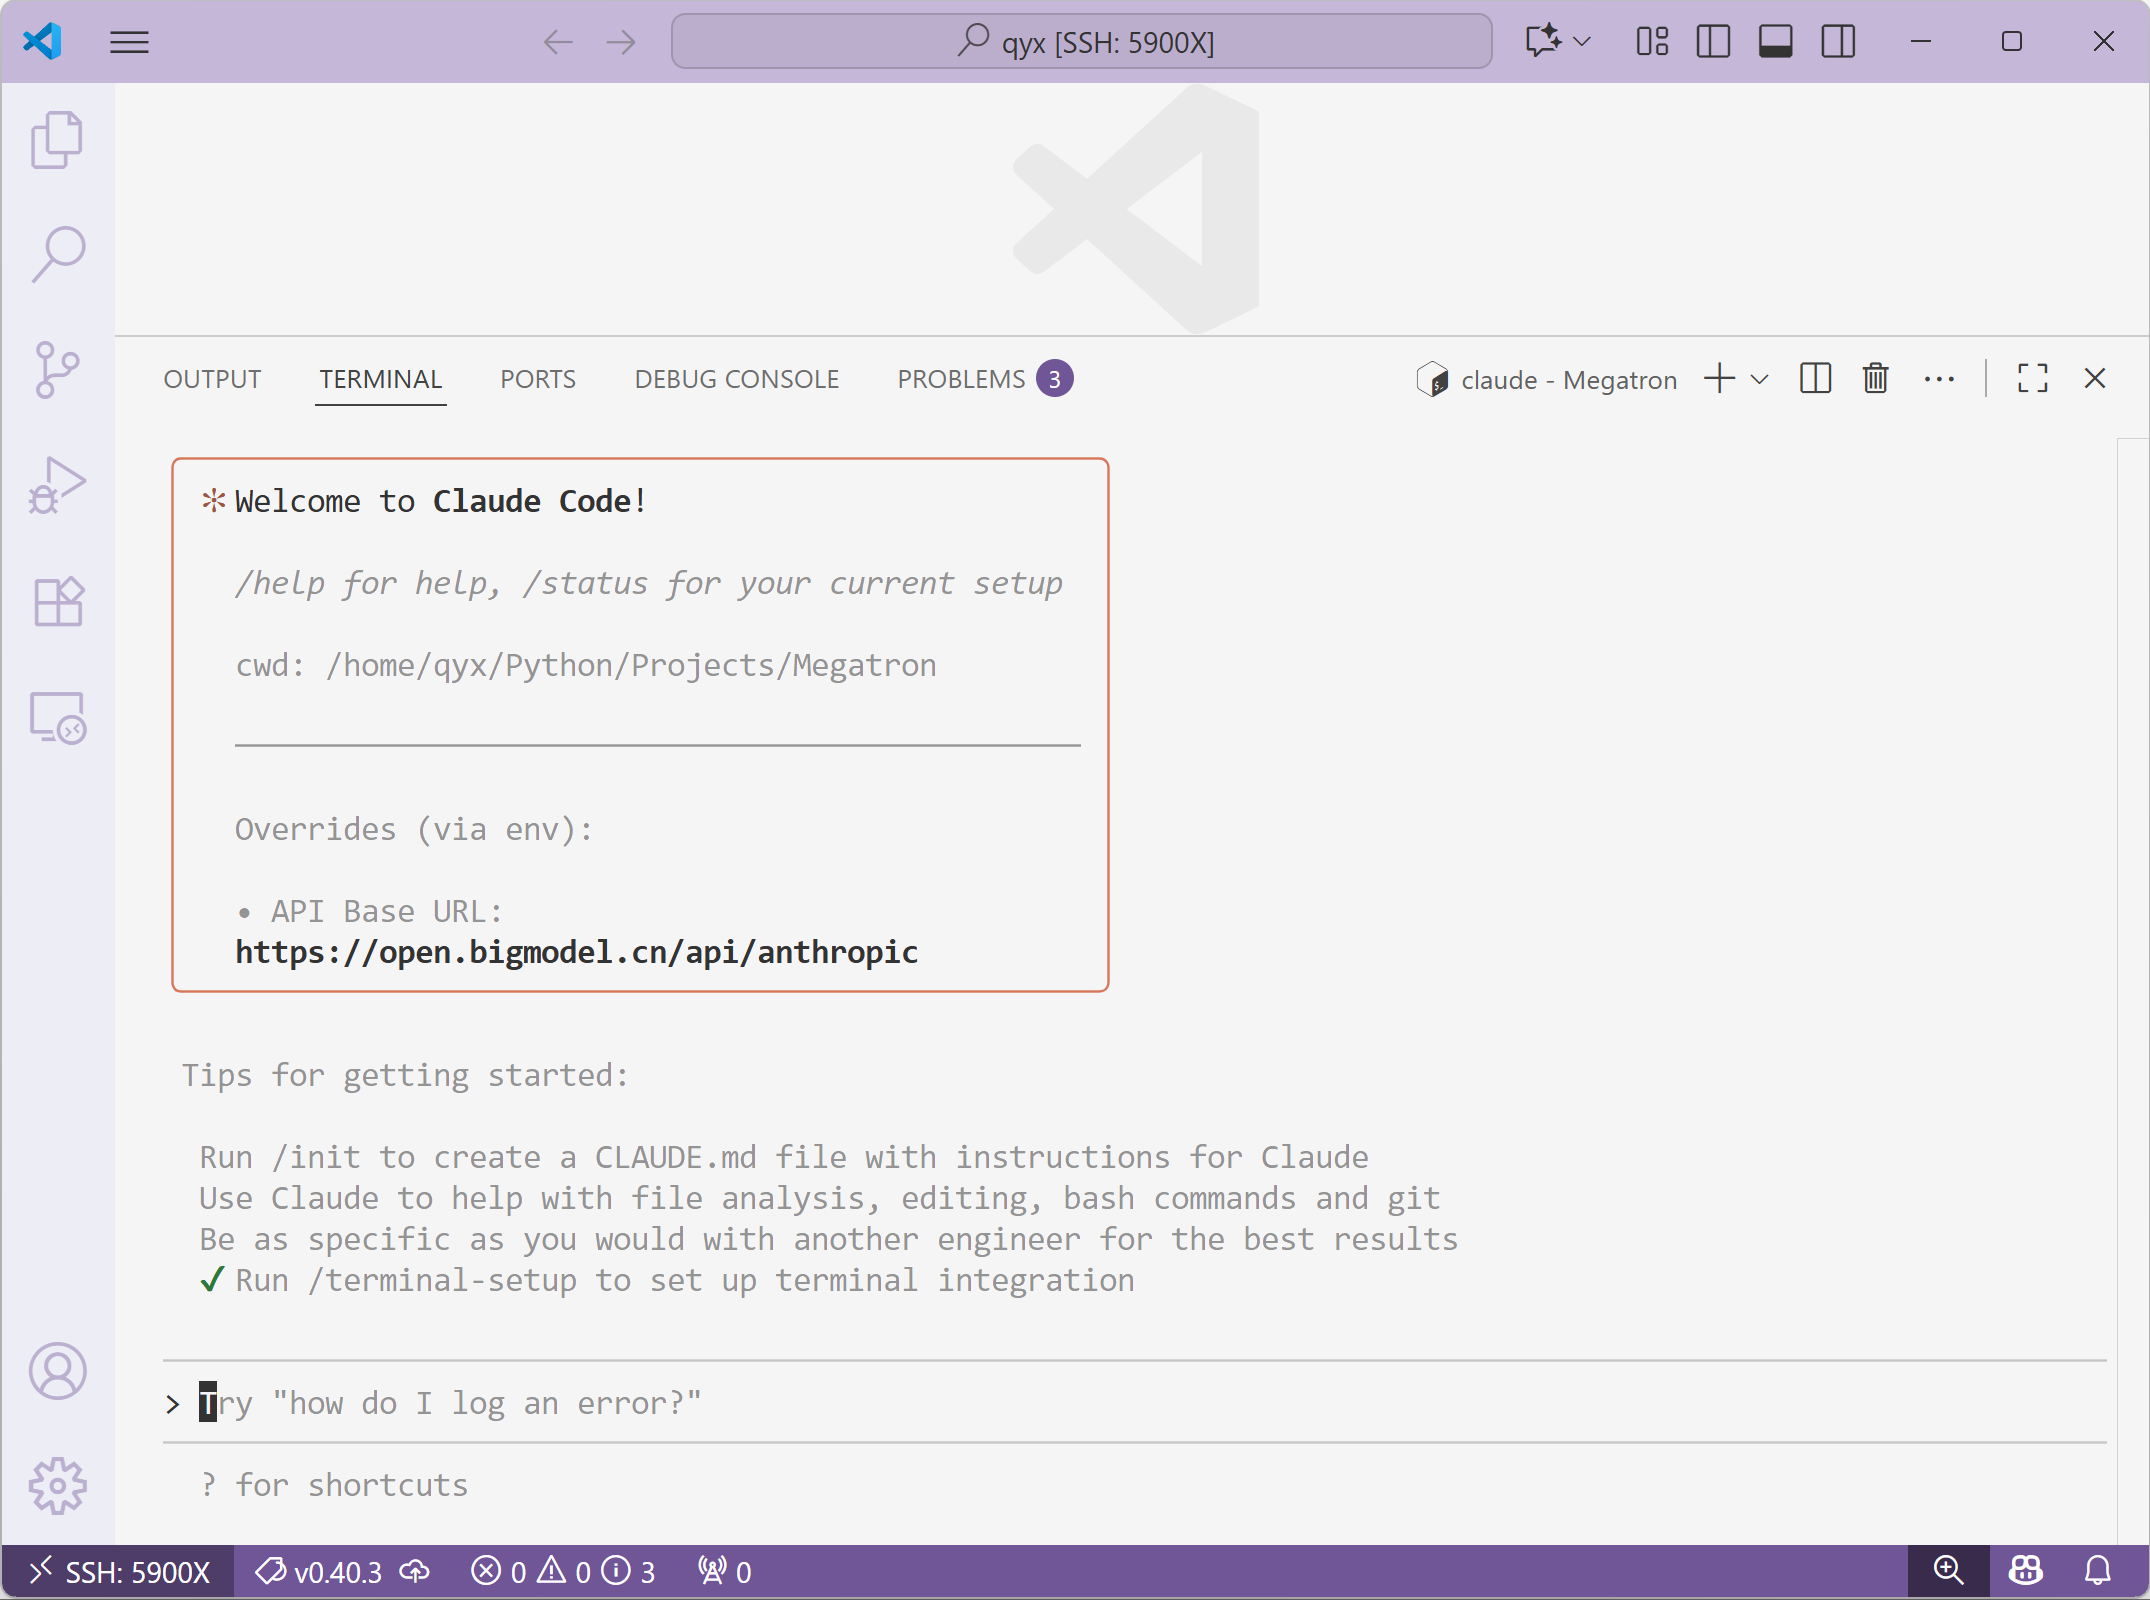Screen dimensions: 2150x1600
Task: Go forward with the right navigation arrow
Action: [x=621, y=42]
